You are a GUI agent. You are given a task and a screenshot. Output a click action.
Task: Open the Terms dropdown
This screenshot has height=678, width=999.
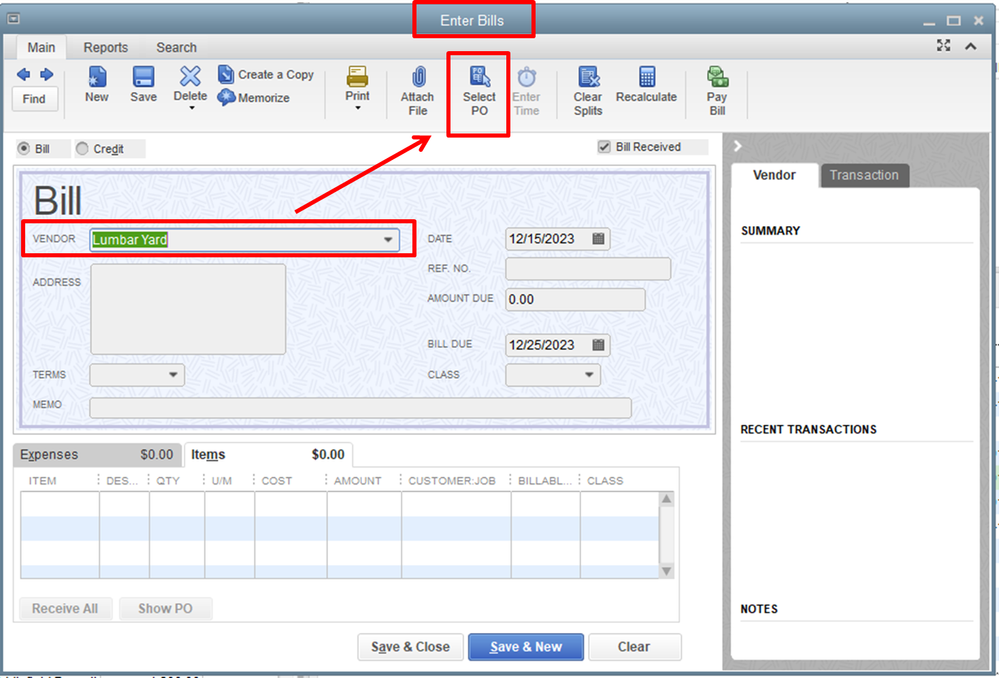click(x=173, y=375)
